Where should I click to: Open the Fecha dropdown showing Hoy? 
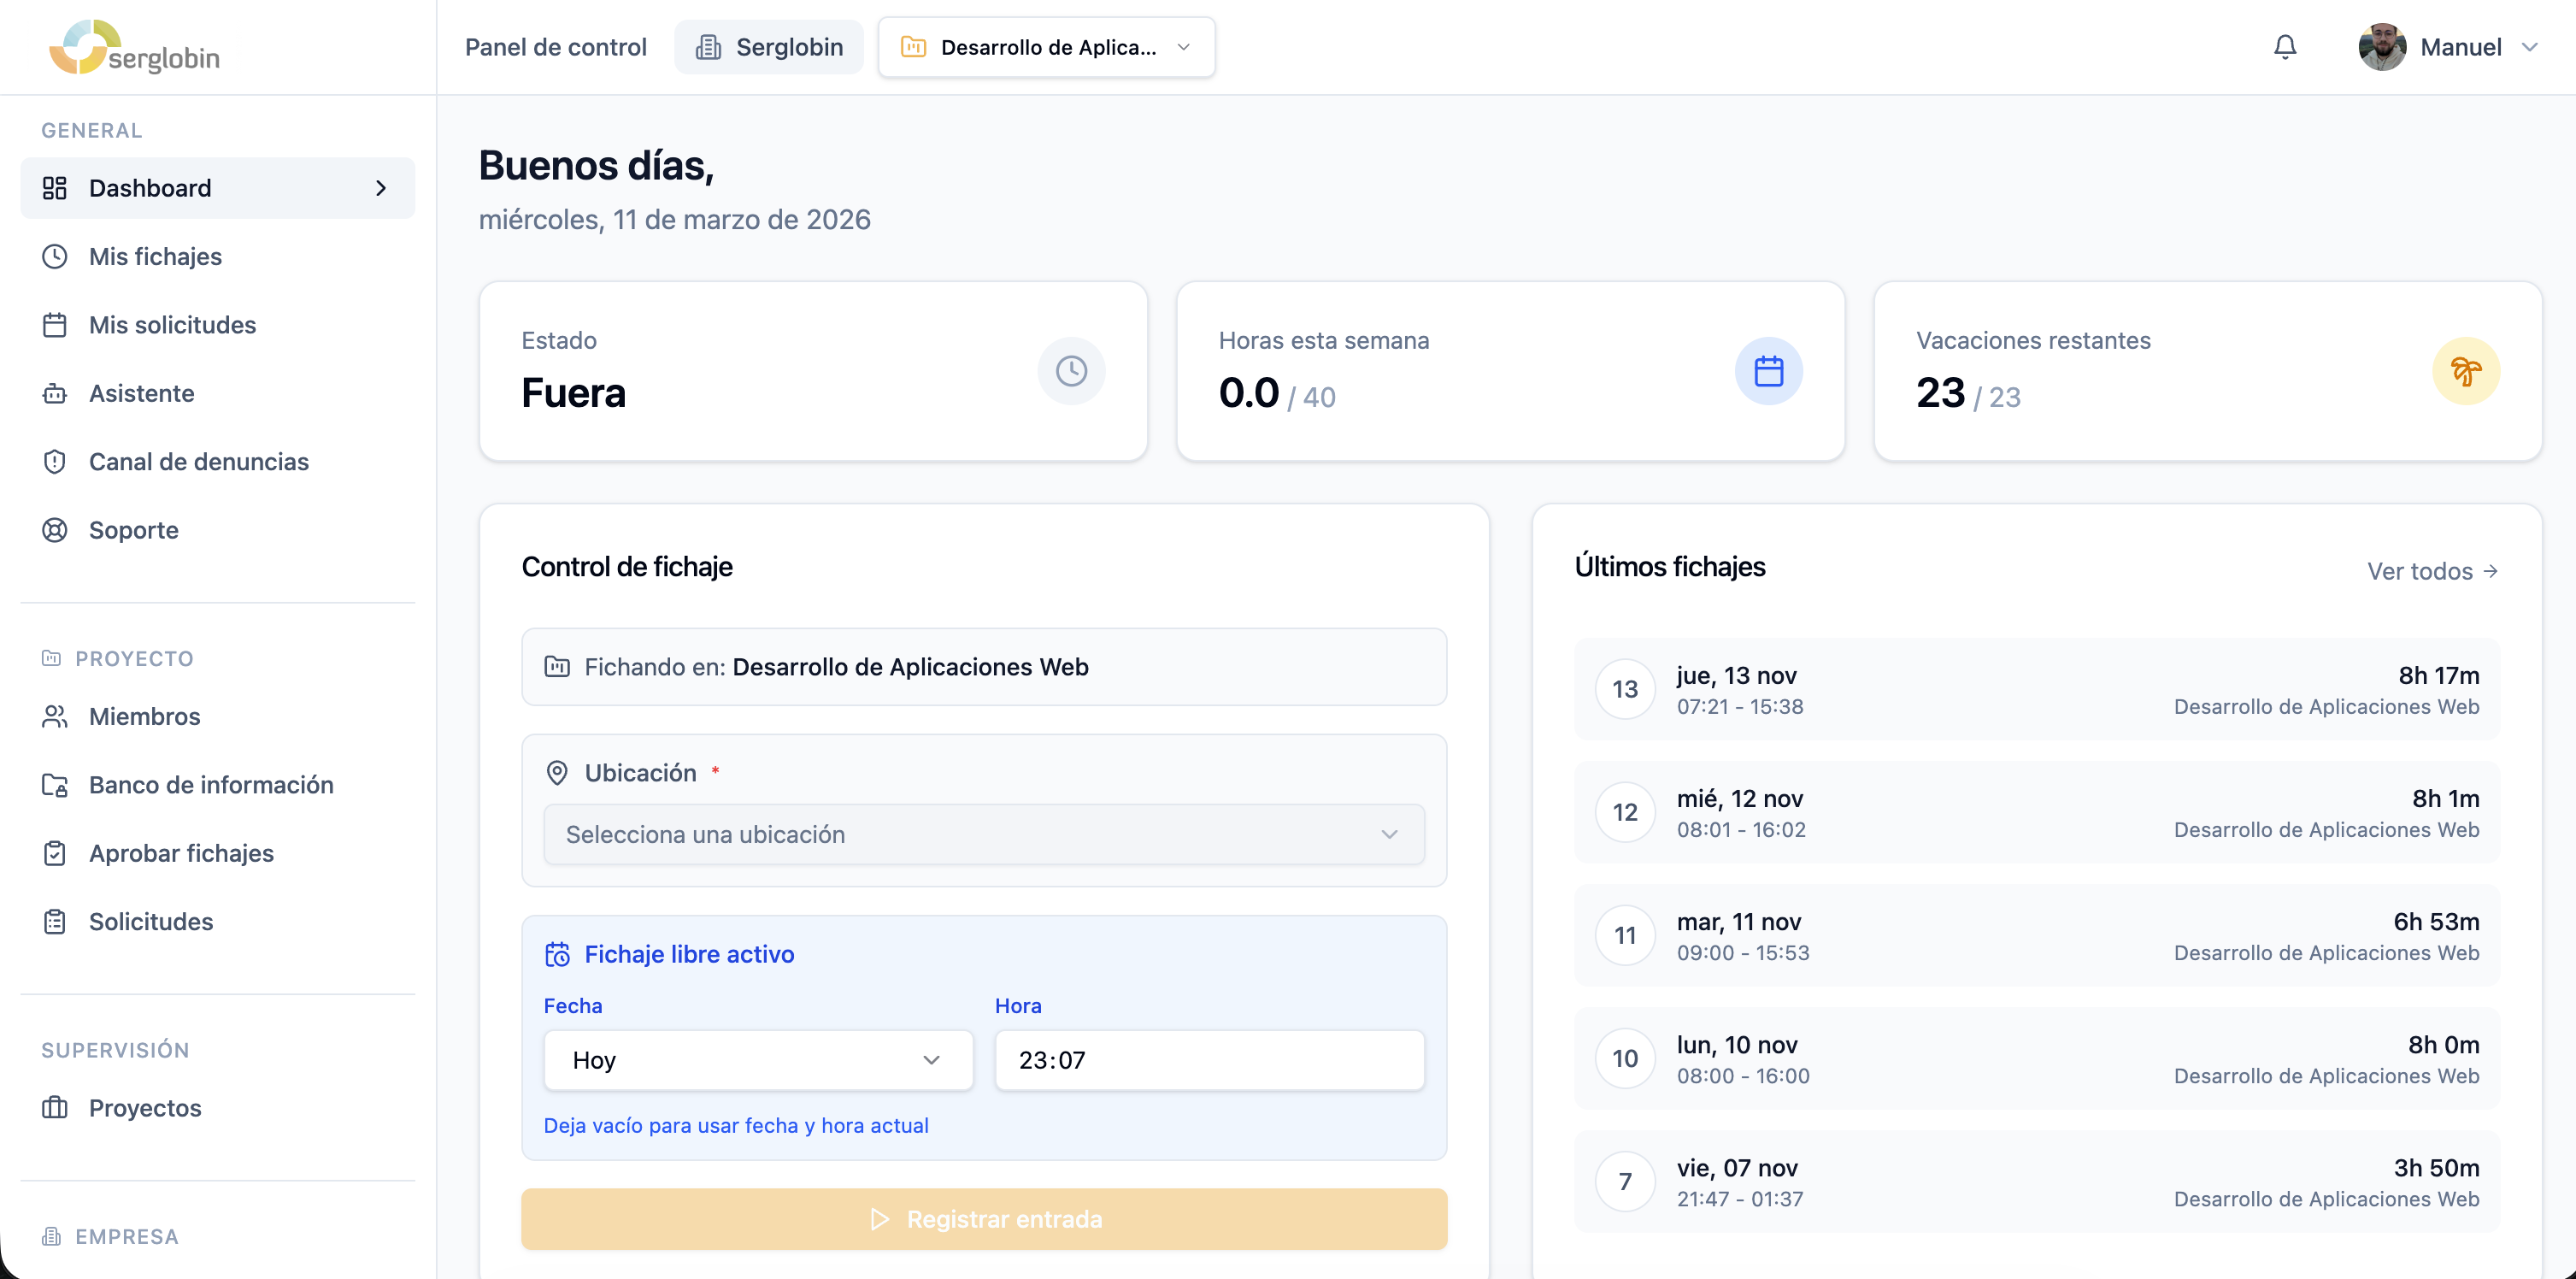pos(758,1060)
